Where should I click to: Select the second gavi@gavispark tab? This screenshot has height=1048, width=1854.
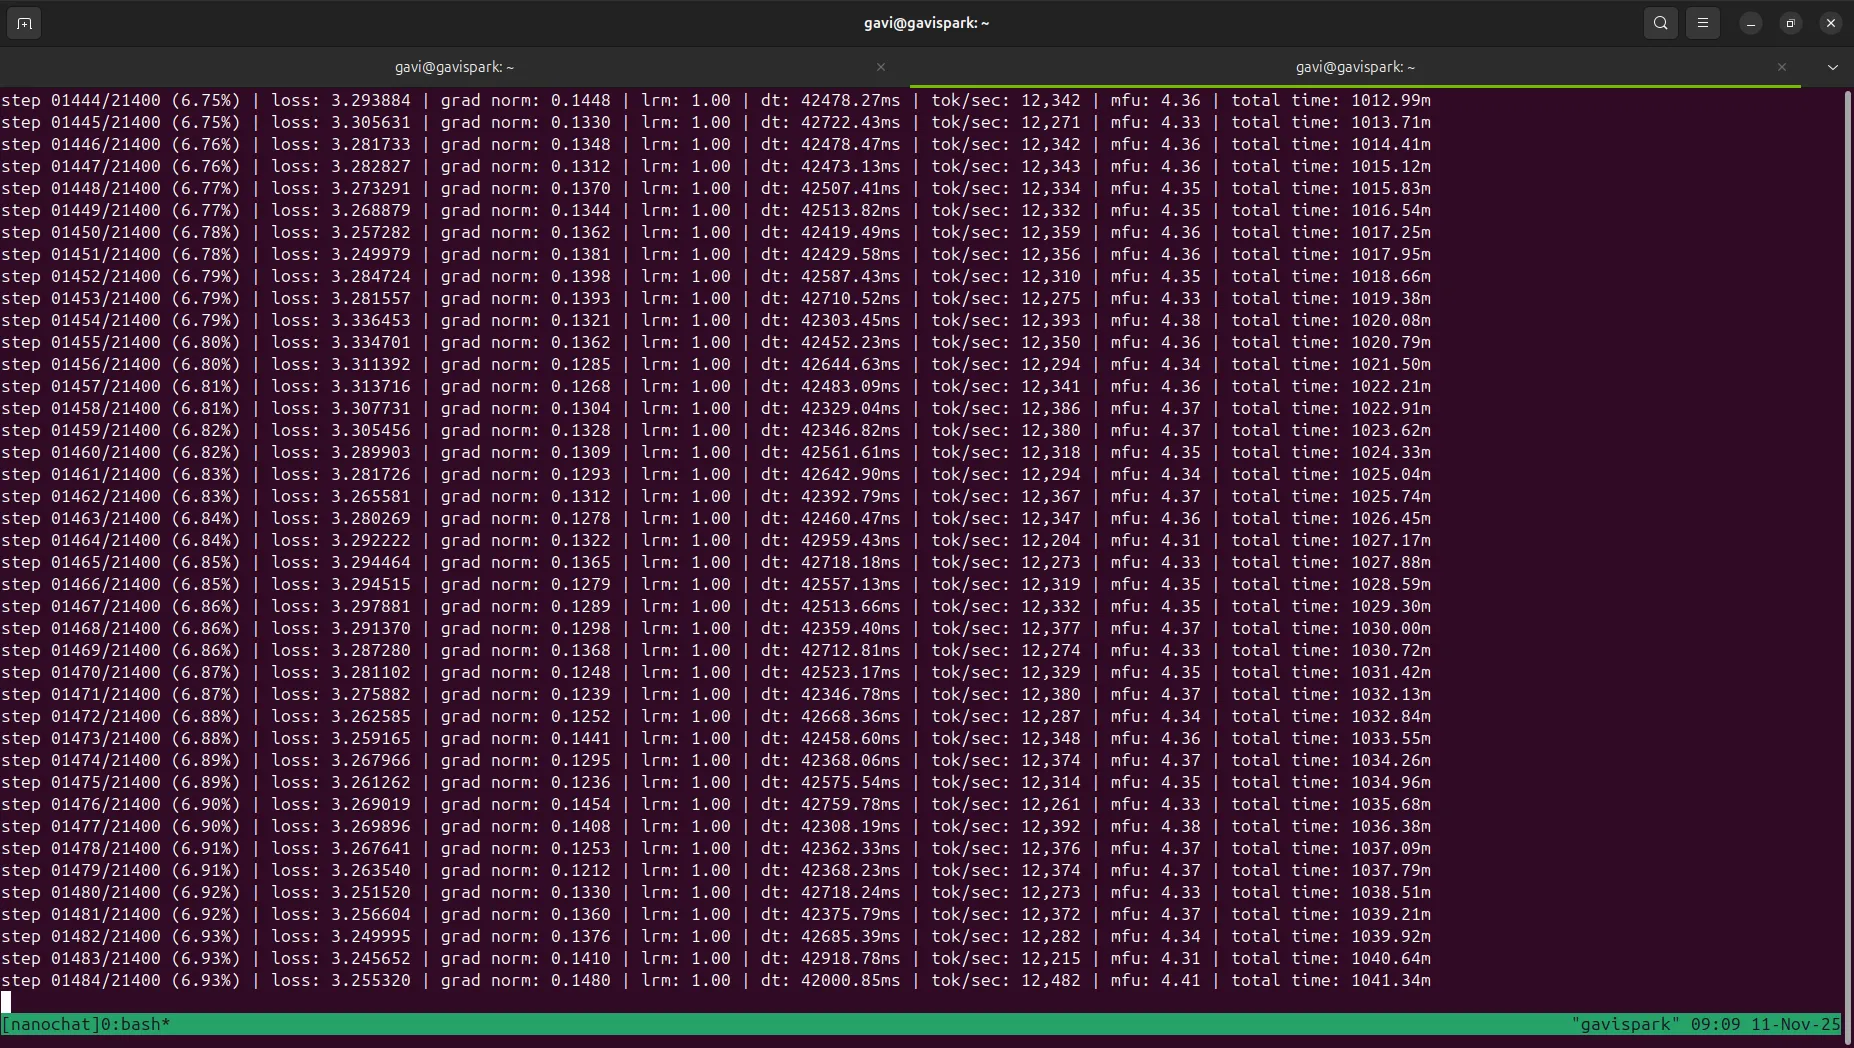point(1354,67)
